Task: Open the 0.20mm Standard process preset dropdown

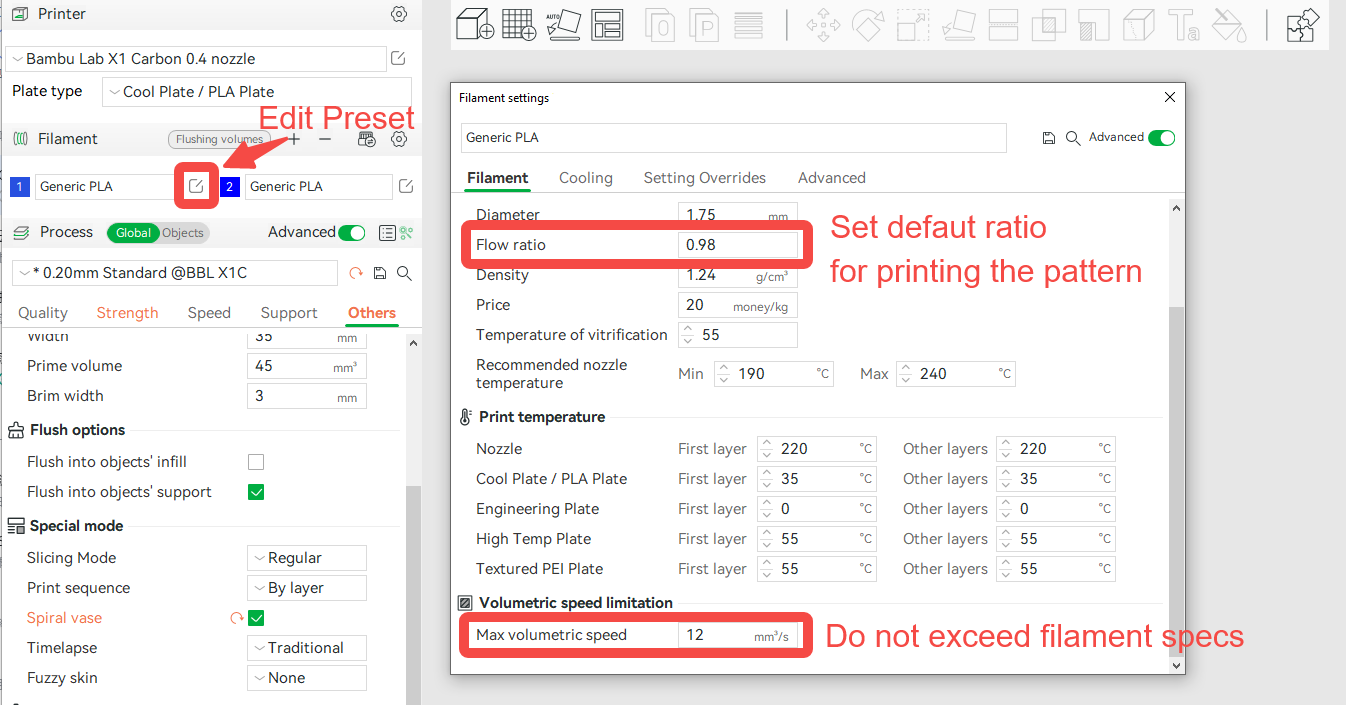Action: click(x=175, y=273)
